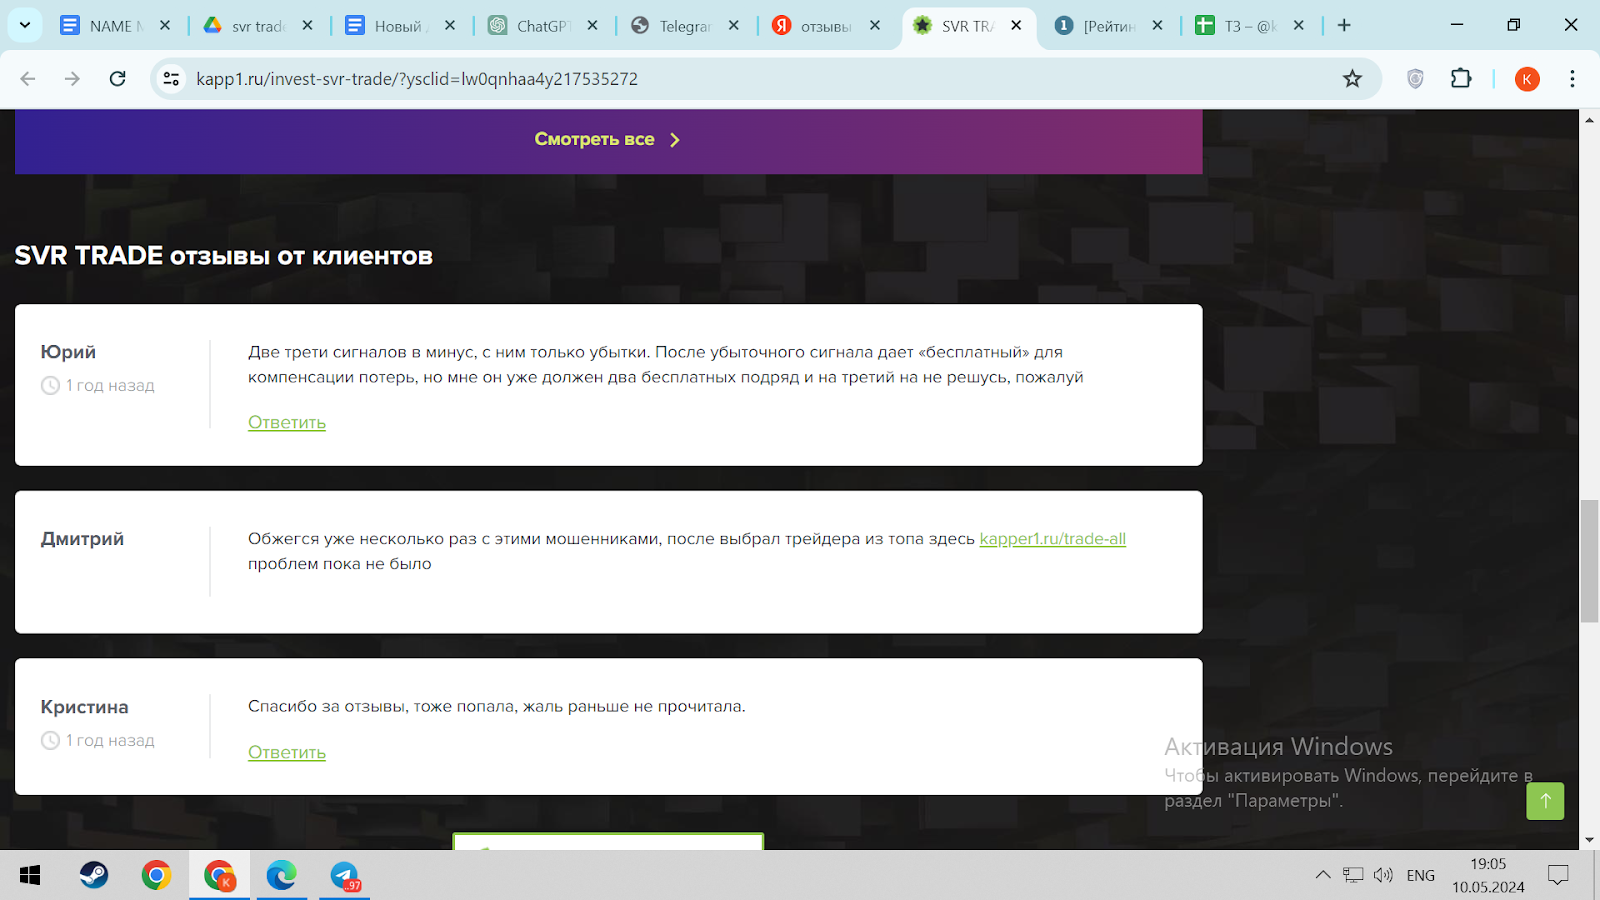Close the svr trade Drive tab
The height and width of the screenshot is (900, 1600).
coord(307,26)
